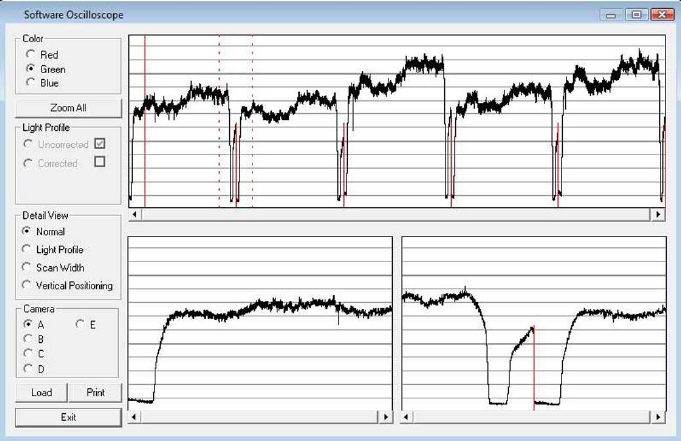Click left arrow of bottom-right graph scrollbar
681x441 pixels.
coord(407,417)
